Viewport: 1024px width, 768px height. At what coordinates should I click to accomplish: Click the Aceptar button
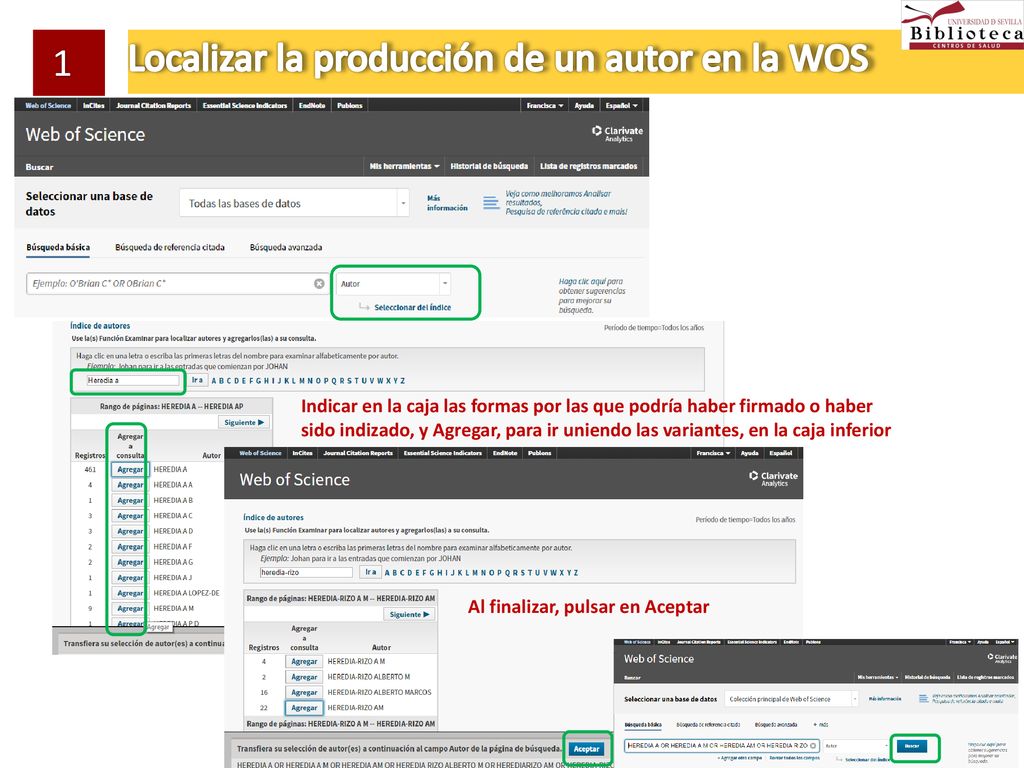click(586, 749)
